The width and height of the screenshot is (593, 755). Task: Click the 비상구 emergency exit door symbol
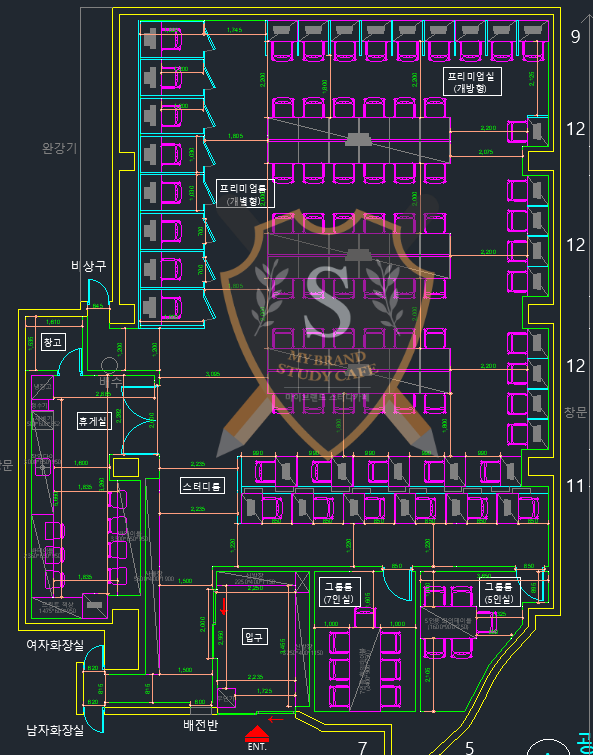tap(99, 292)
